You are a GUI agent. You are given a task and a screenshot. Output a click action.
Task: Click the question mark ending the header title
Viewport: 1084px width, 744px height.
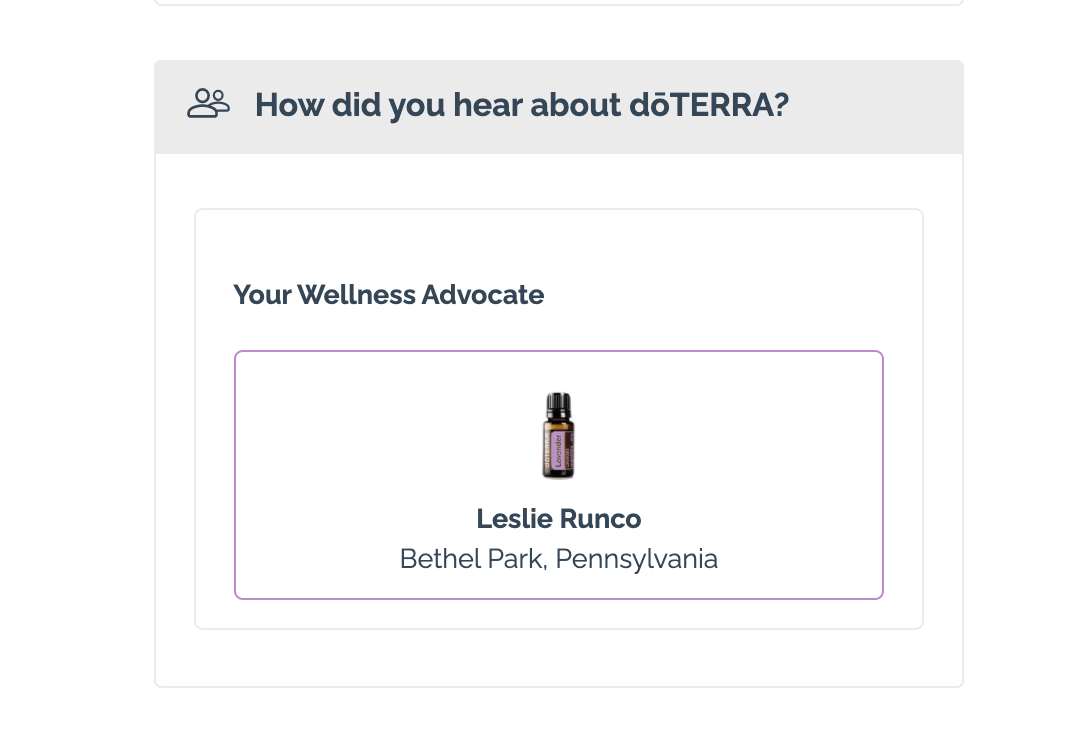(781, 105)
